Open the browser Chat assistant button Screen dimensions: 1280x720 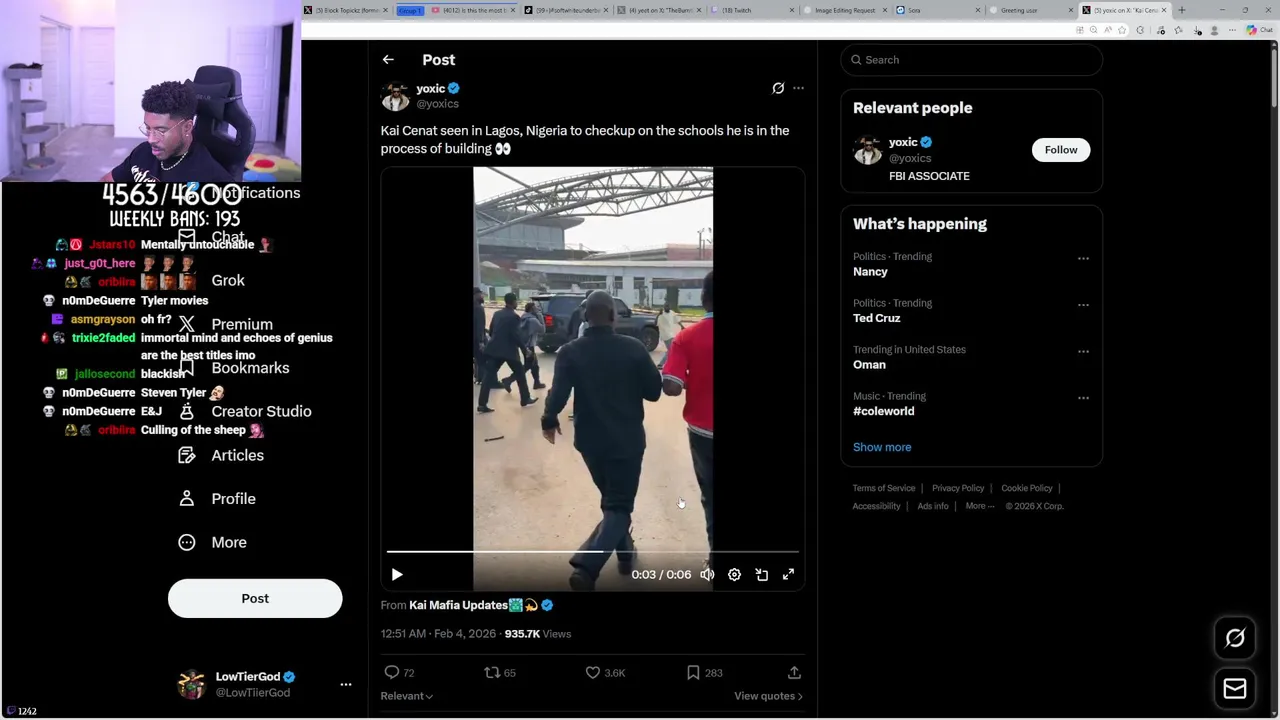[x=1259, y=30]
